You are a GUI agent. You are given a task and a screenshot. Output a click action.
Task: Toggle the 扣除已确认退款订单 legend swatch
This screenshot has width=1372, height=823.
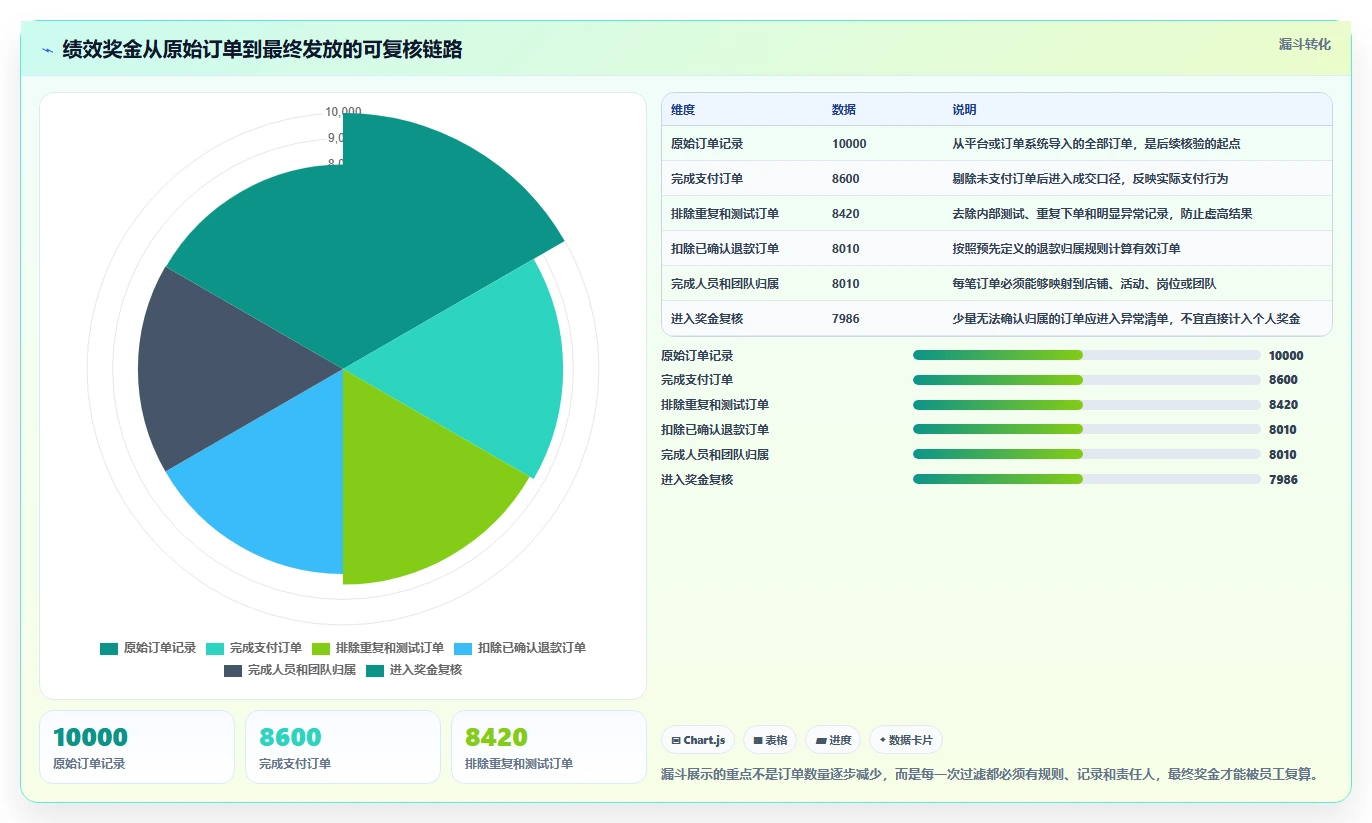pos(463,648)
